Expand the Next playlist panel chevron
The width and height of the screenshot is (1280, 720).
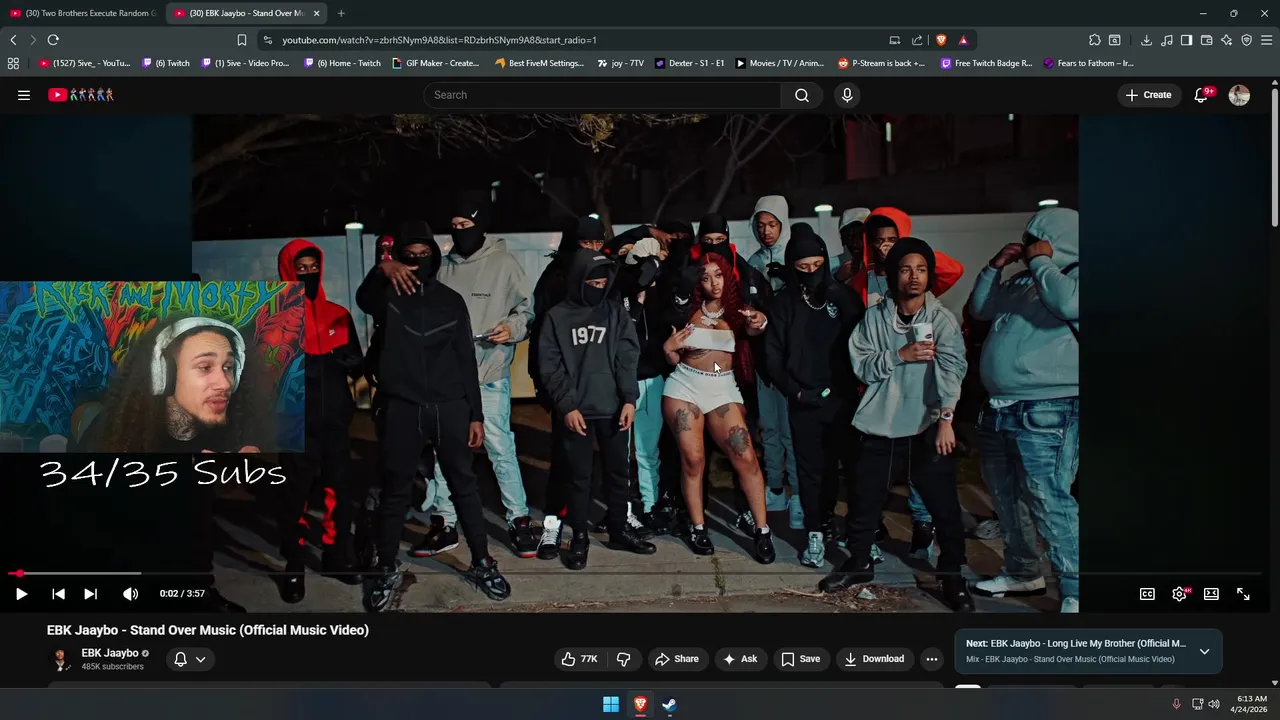1204,651
